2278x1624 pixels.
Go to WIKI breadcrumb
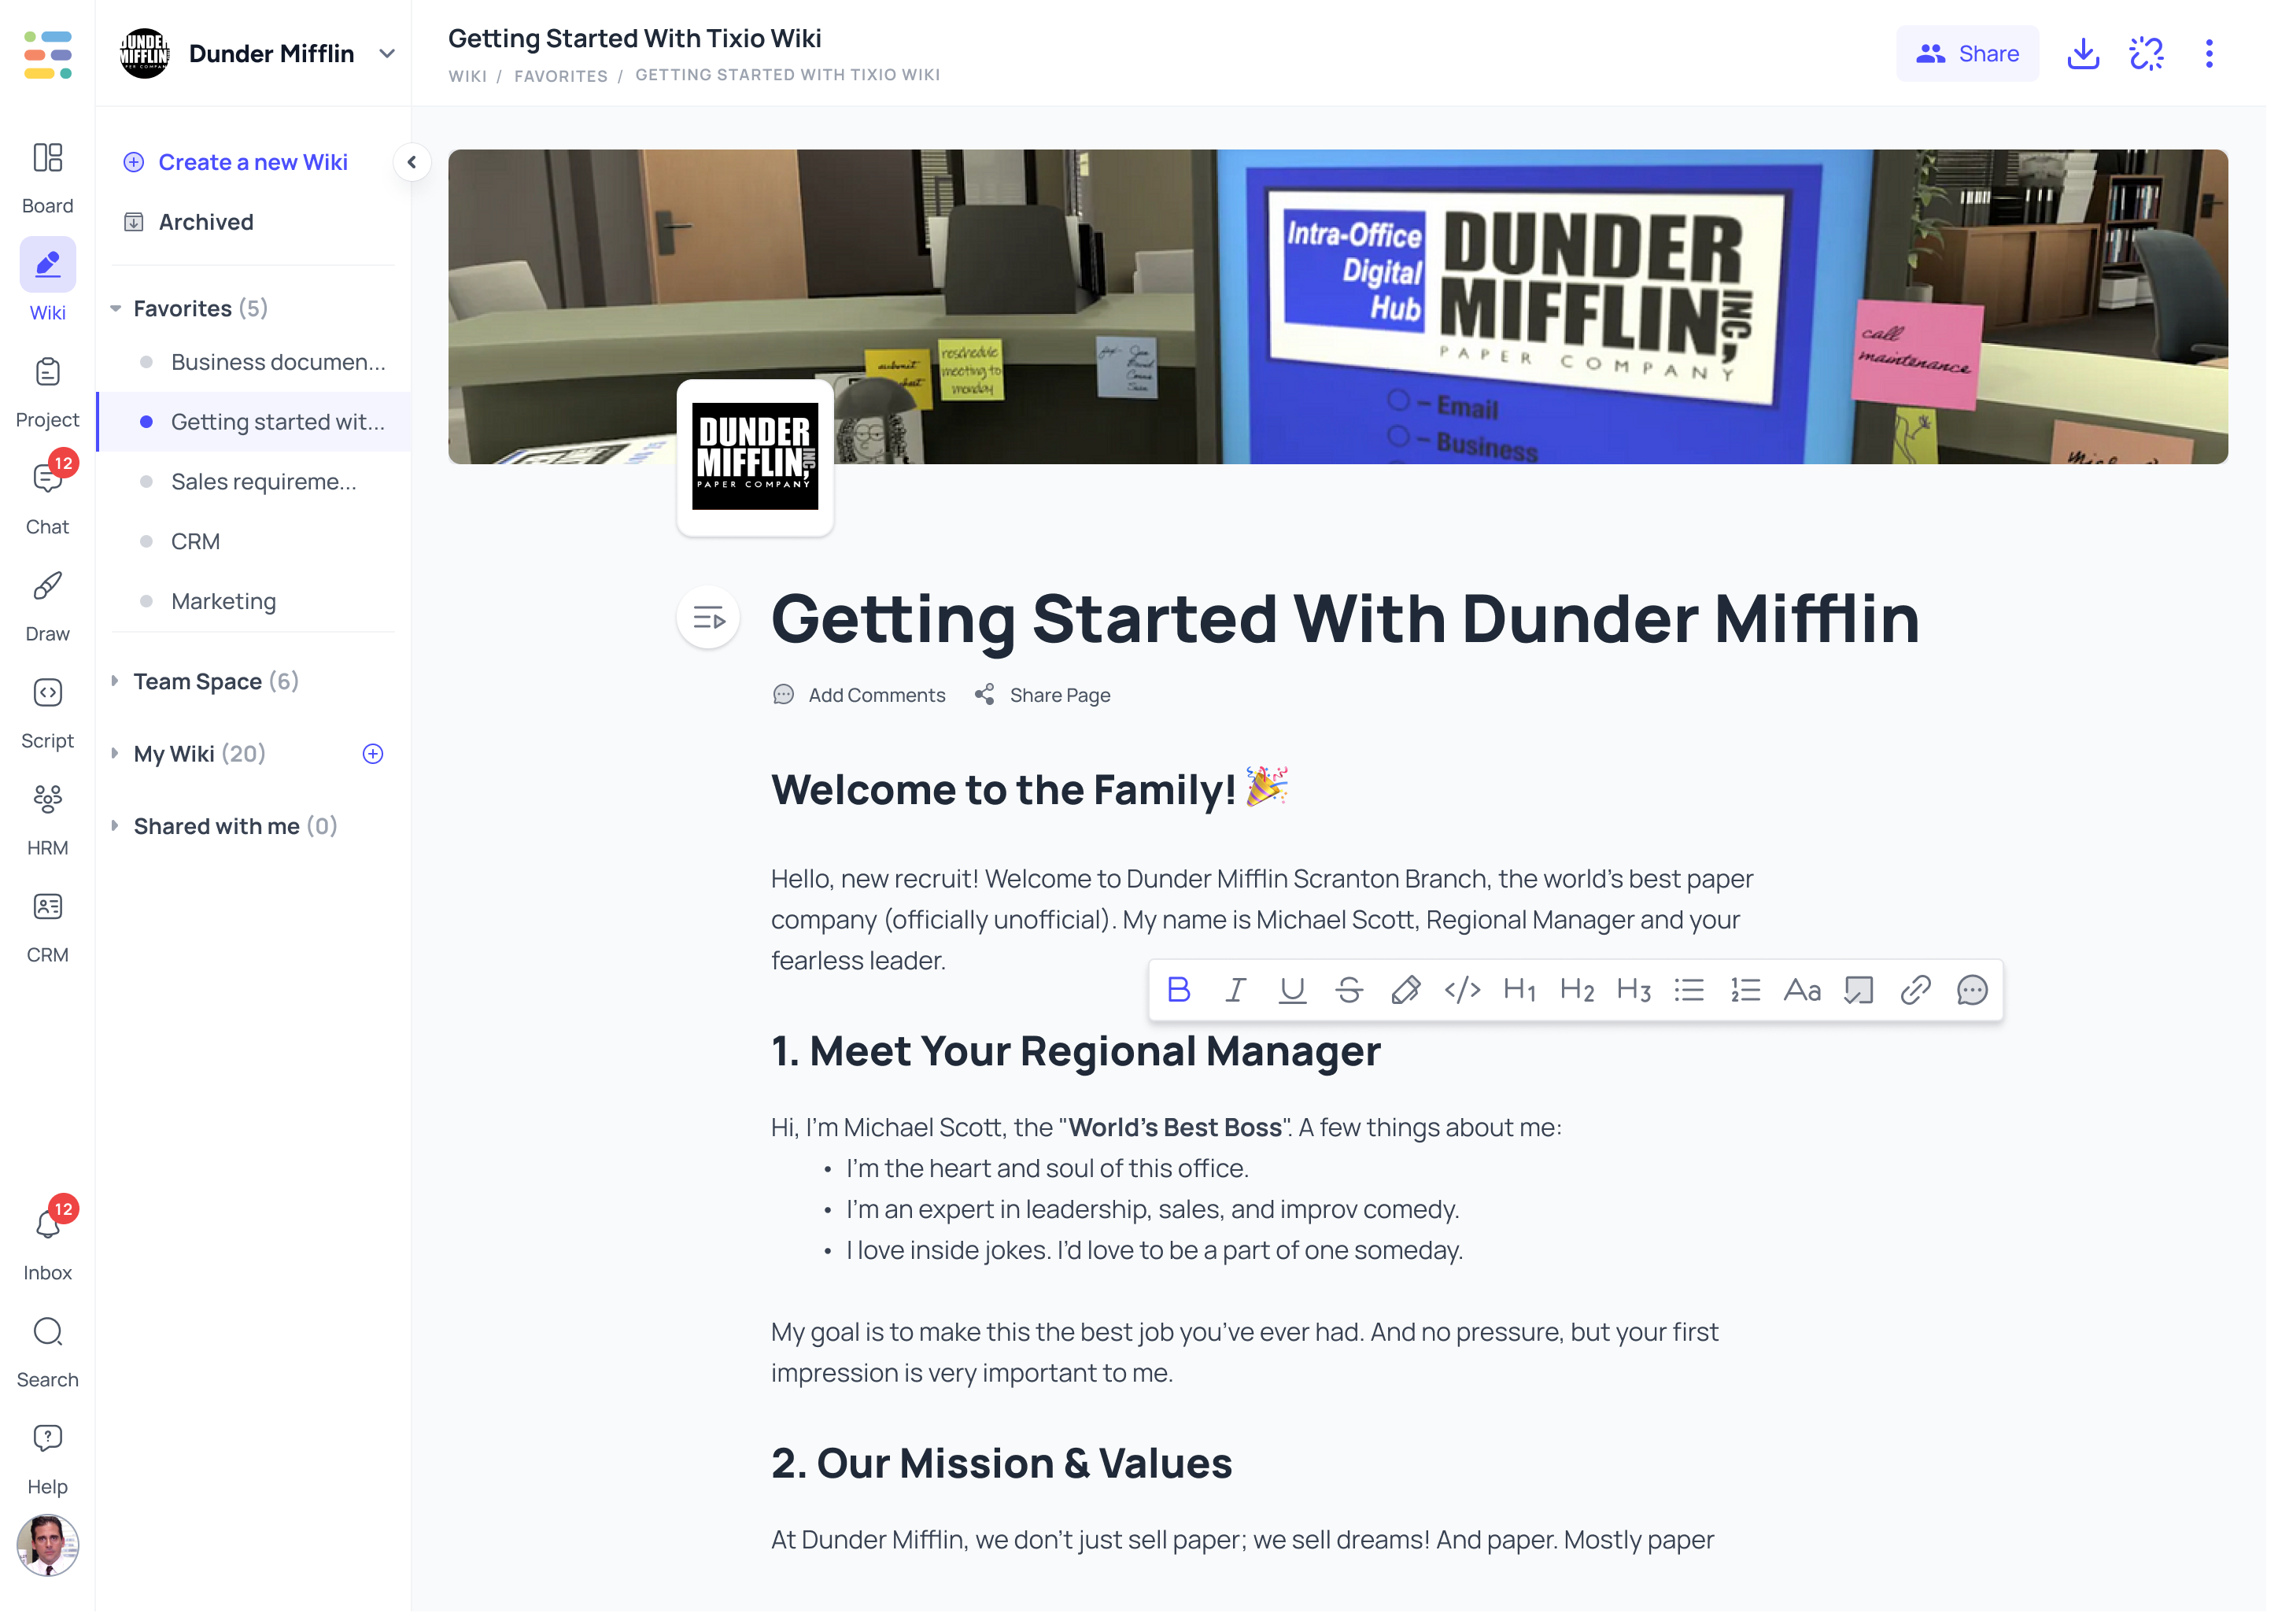coord(467,76)
